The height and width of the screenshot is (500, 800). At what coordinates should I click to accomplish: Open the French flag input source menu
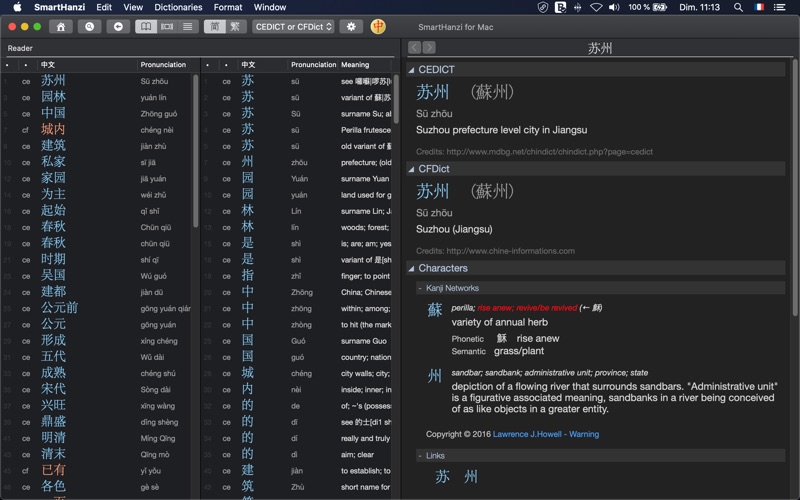[759, 7]
